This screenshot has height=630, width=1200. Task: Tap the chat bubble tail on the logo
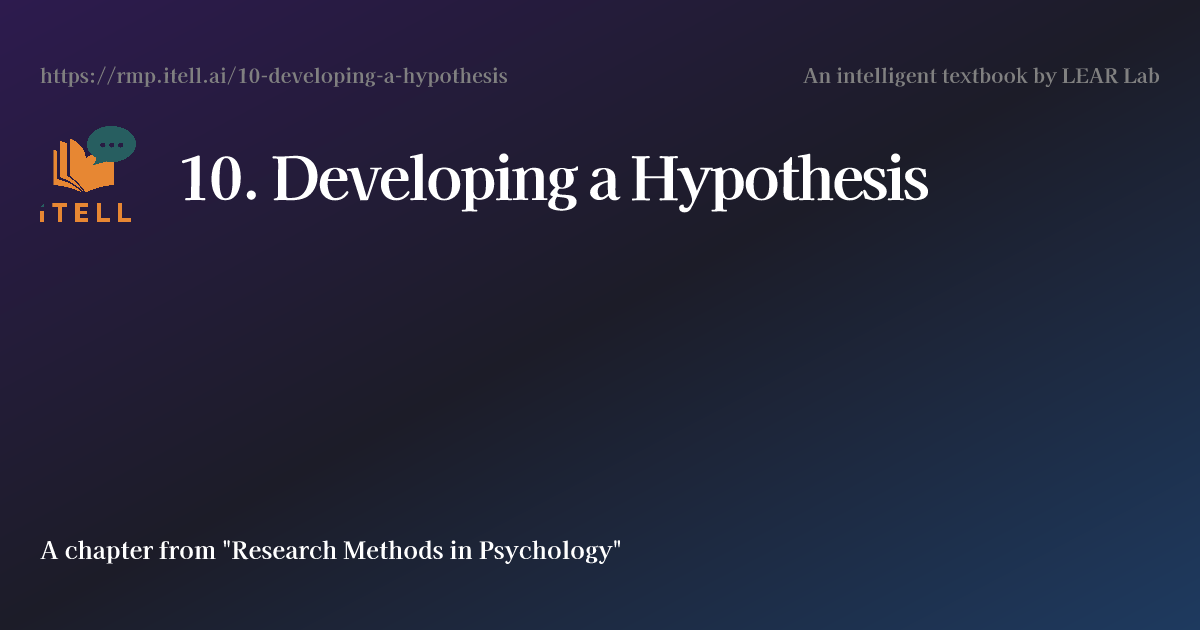coord(98,160)
